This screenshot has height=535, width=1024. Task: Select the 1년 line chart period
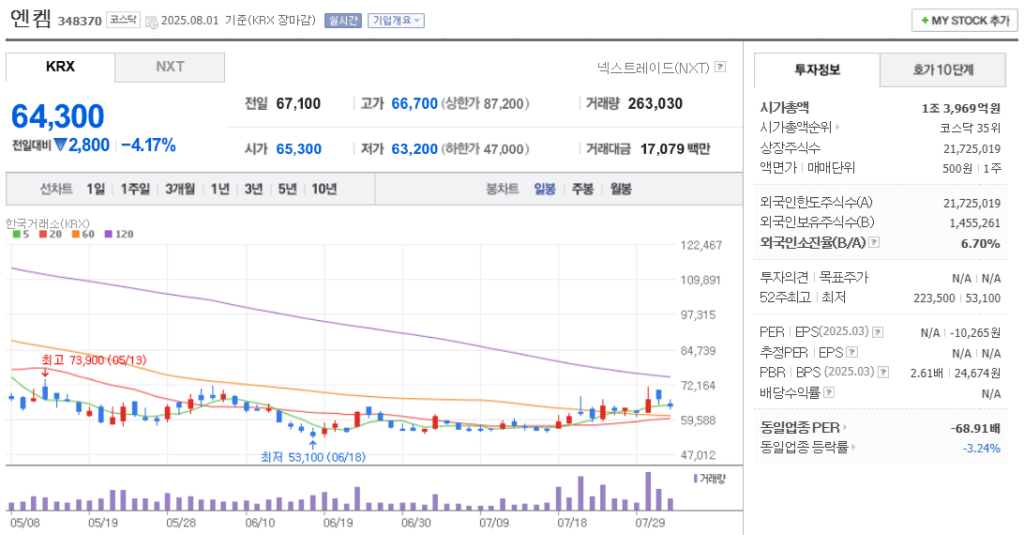[x=220, y=189]
